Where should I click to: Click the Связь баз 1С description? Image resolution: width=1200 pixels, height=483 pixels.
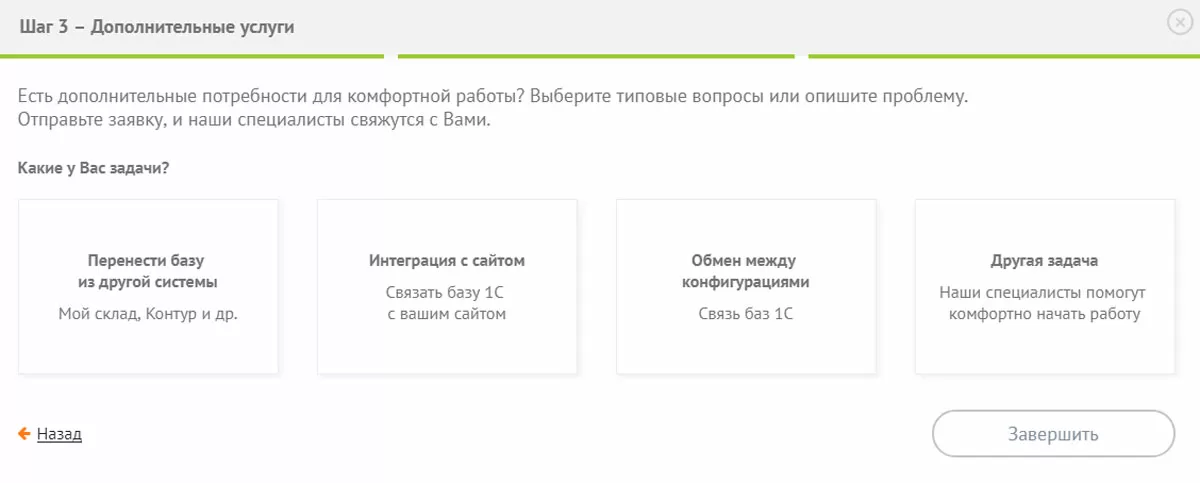(746, 314)
